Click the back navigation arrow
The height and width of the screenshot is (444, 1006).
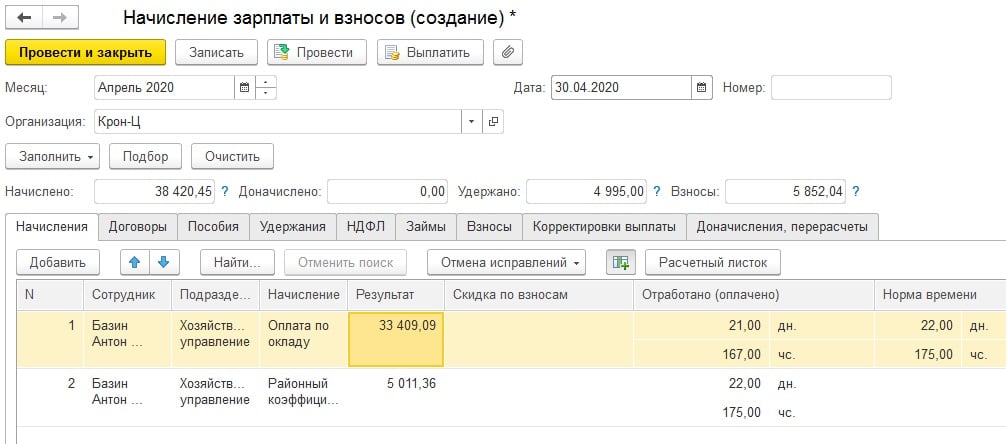[x=24, y=19]
